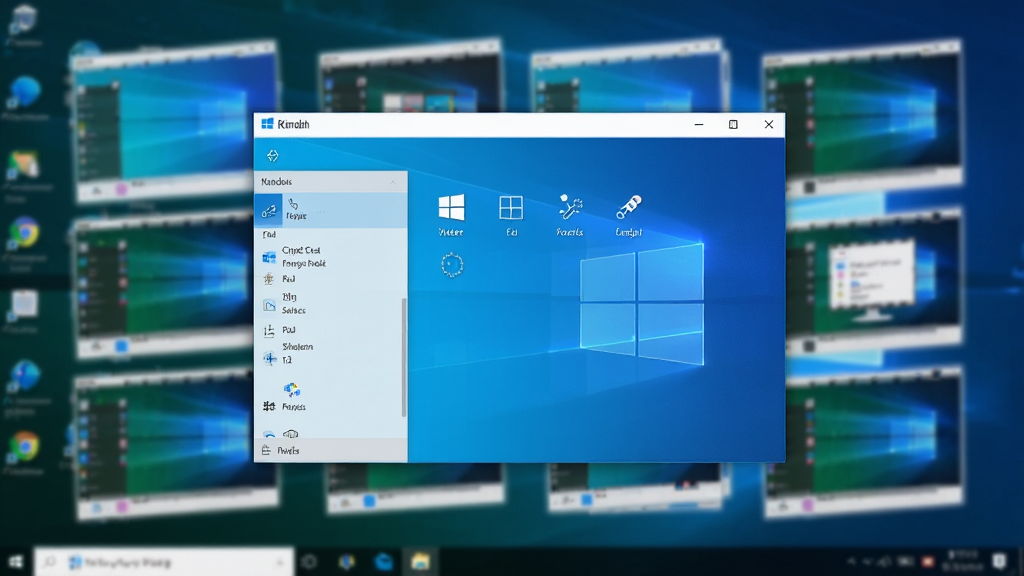This screenshot has width=1024, height=576.
Task: Select the Recycle Bin desktop icon
Action: (x=24, y=20)
